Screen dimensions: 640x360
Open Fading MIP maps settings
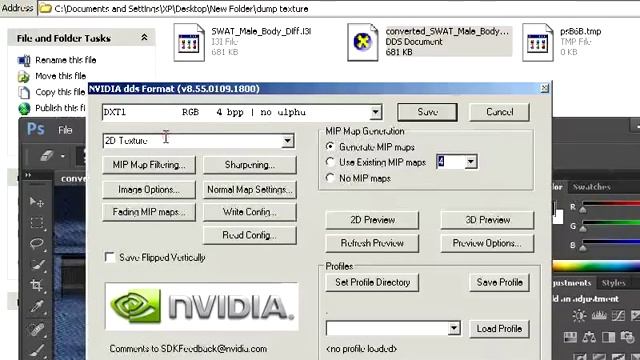(149, 212)
